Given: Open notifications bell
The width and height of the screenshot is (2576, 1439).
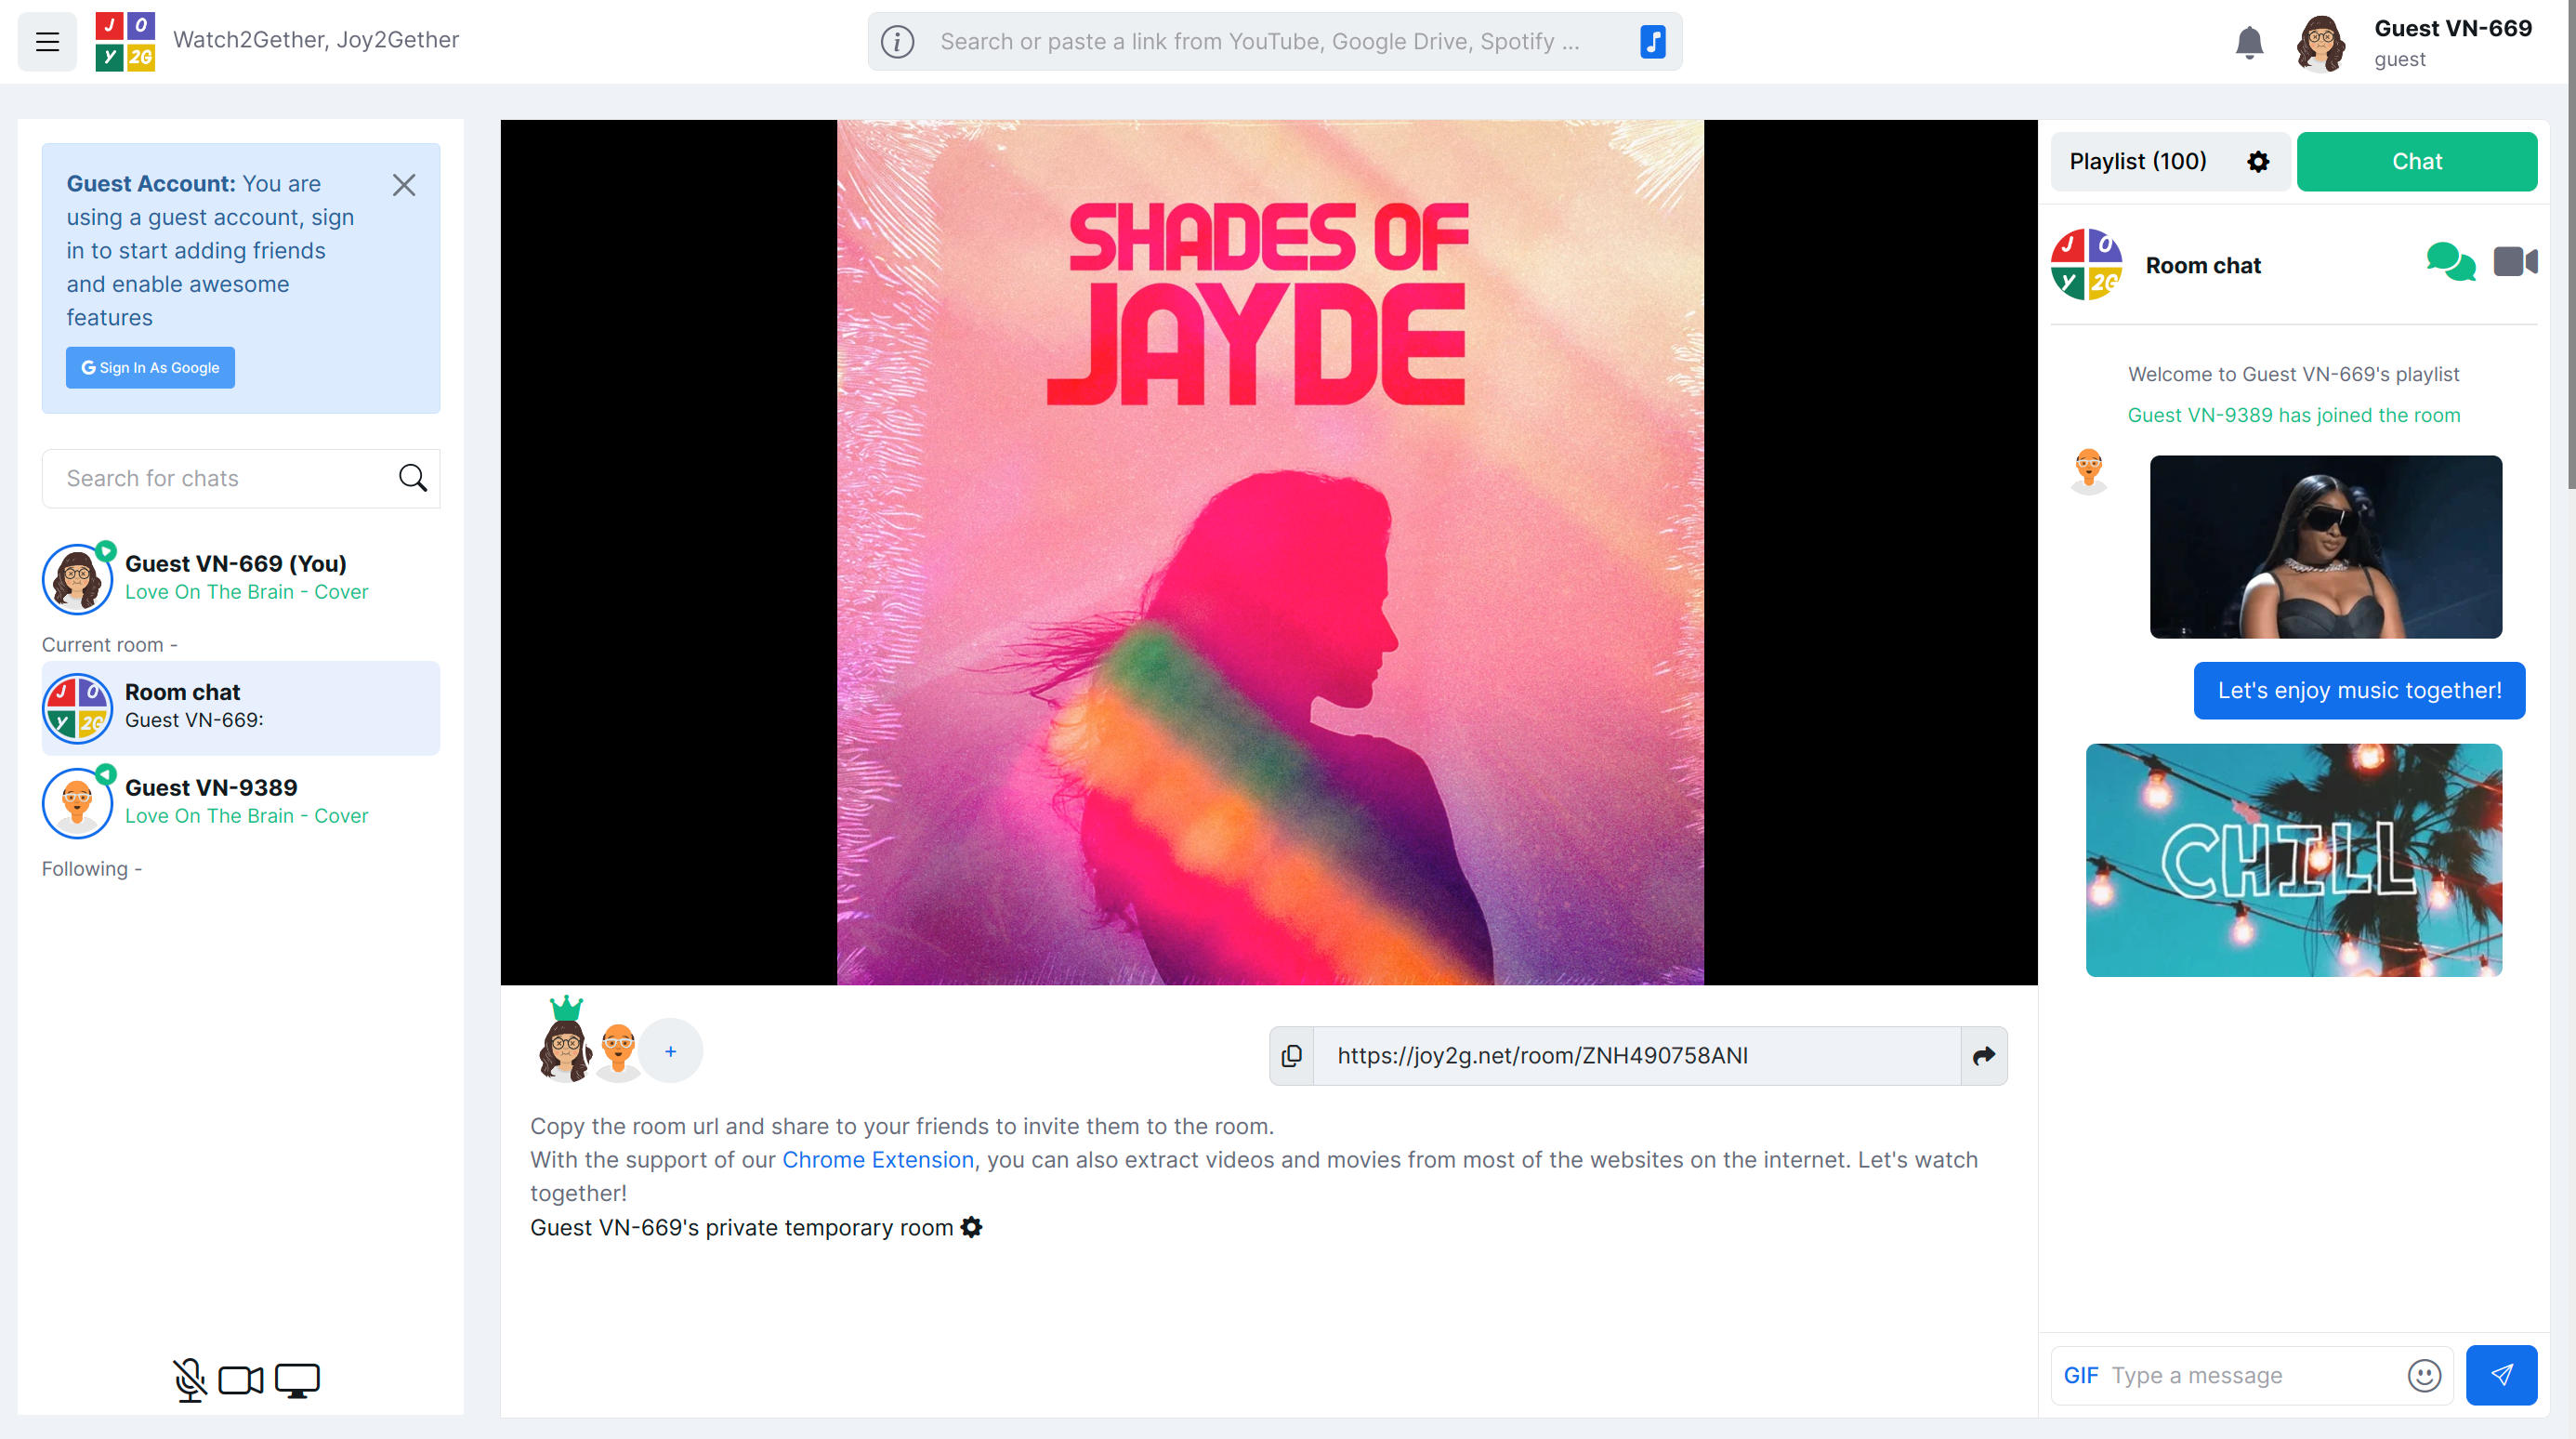Looking at the screenshot, I should pyautogui.click(x=2249, y=42).
